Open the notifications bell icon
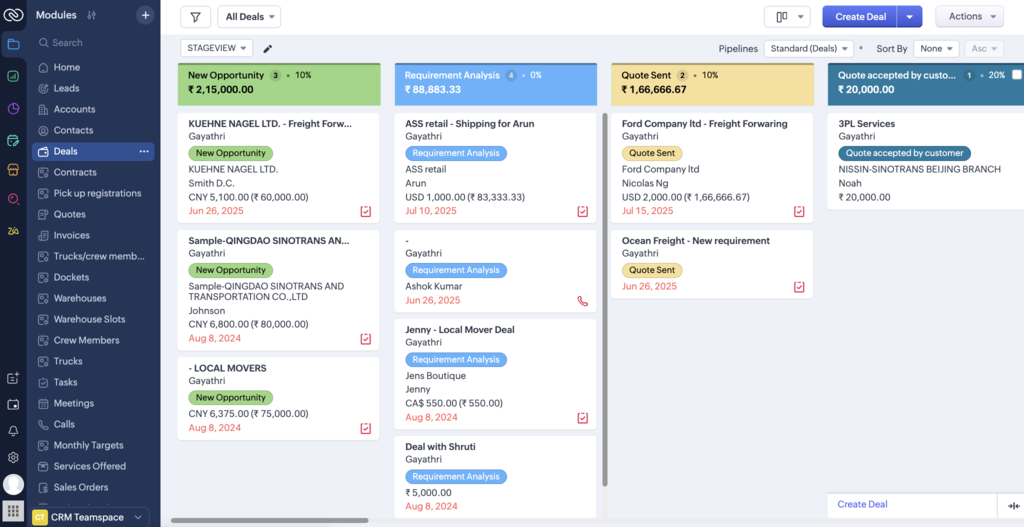This screenshot has height=527, width=1024. (x=13, y=431)
